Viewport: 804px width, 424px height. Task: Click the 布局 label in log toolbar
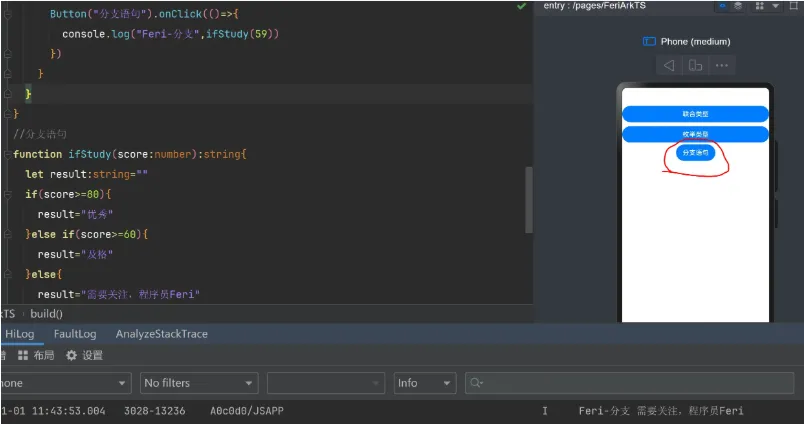[x=44, y=355]
